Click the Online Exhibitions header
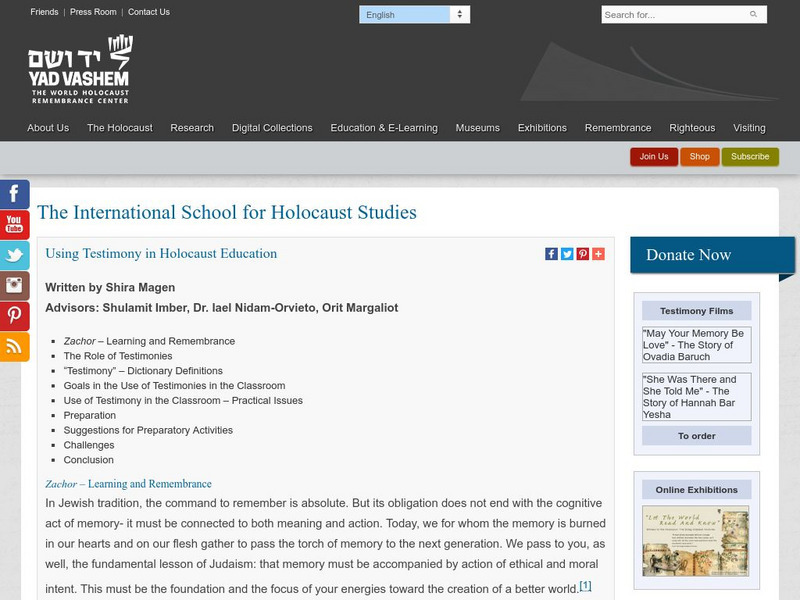Viewport: 800px width, 600px height. [696, 490]
